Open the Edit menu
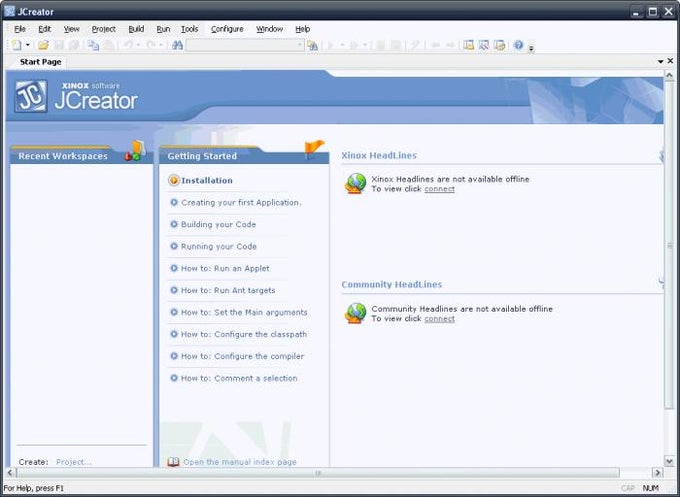Image resolution: width=680 pixels, height=497 pixels. pos(44,29)
